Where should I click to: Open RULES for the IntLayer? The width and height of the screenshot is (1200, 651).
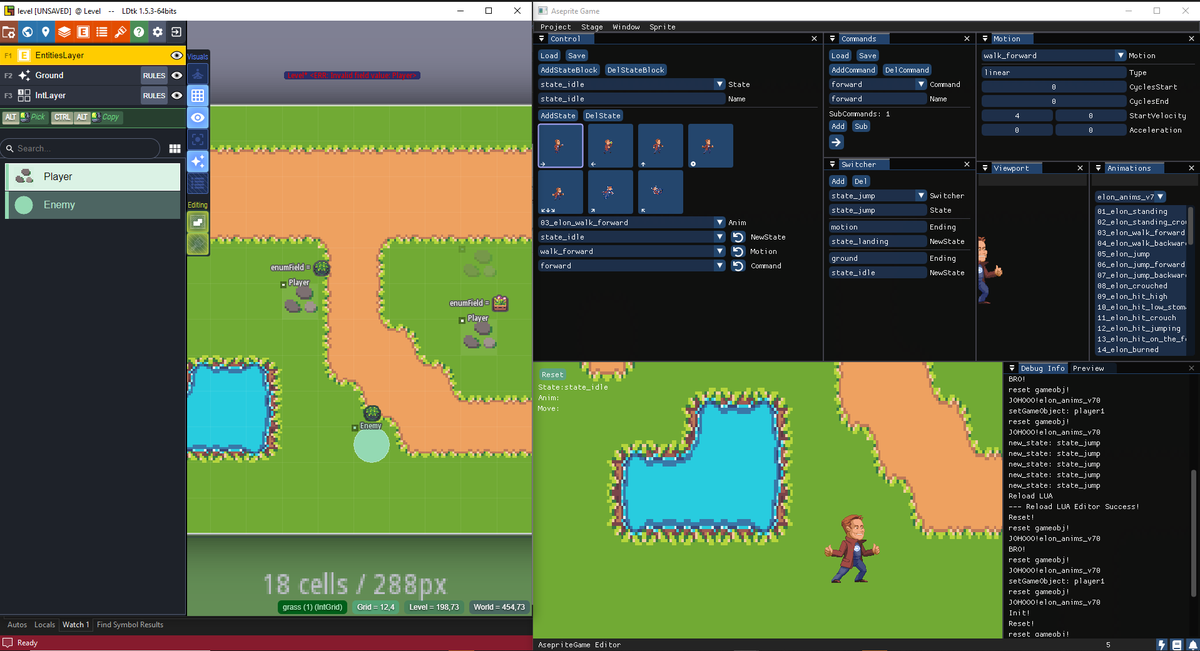pos(154,96)
